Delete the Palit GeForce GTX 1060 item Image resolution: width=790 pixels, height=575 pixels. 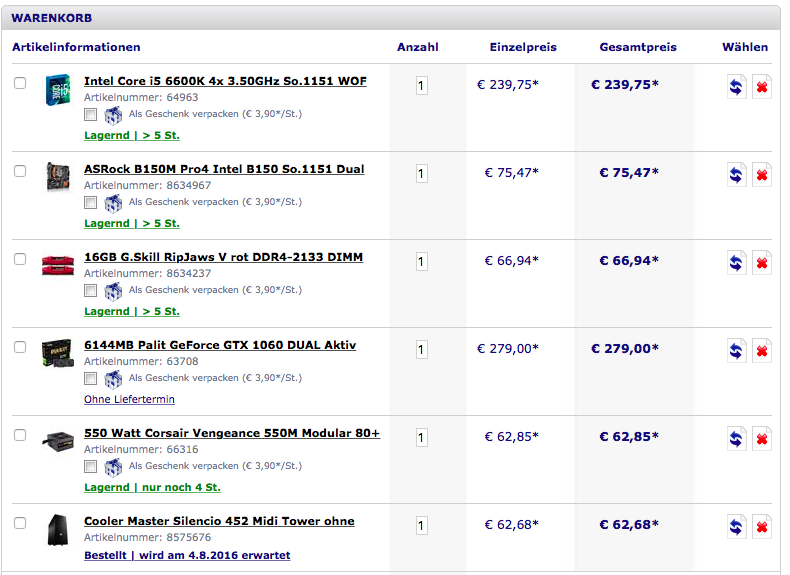coord(762,351)
